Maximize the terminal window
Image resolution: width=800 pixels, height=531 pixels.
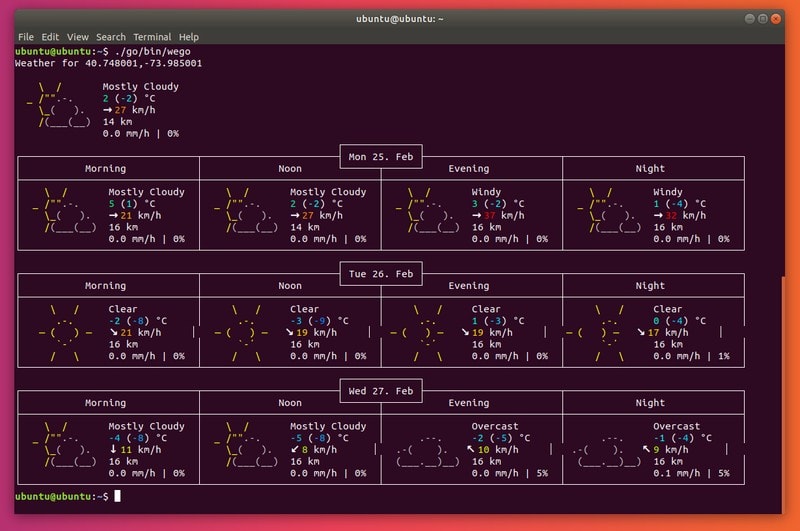click(x=762, y=18)
